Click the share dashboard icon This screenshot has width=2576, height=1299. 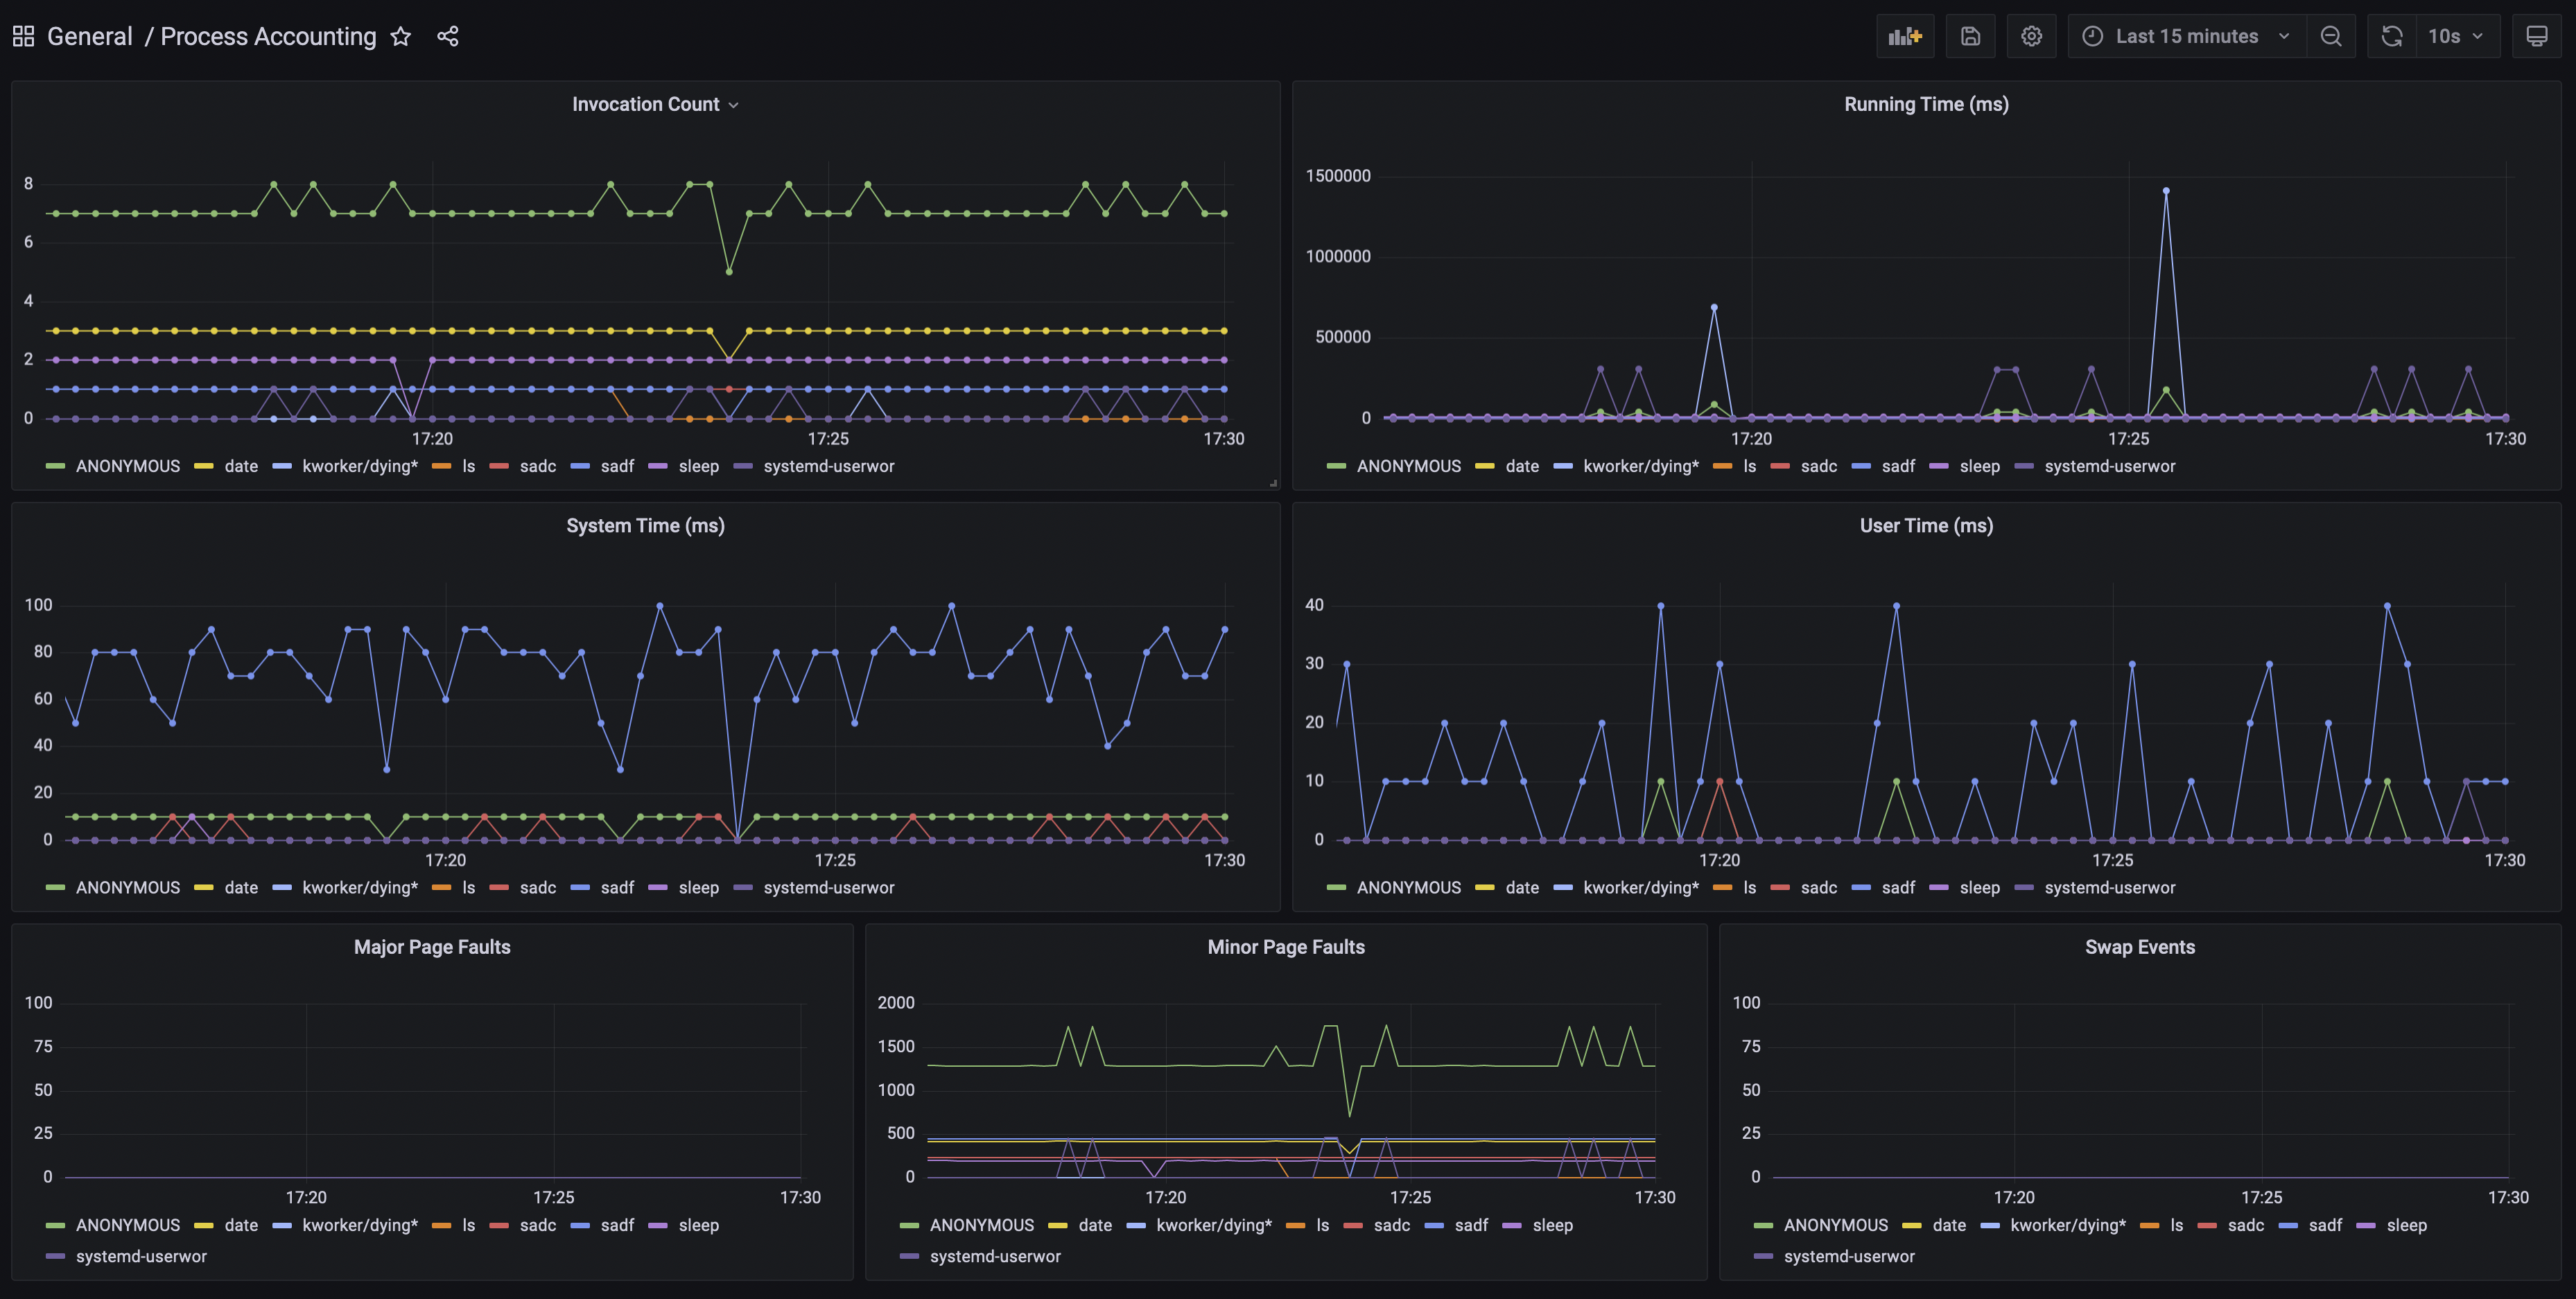pos(448,37)
